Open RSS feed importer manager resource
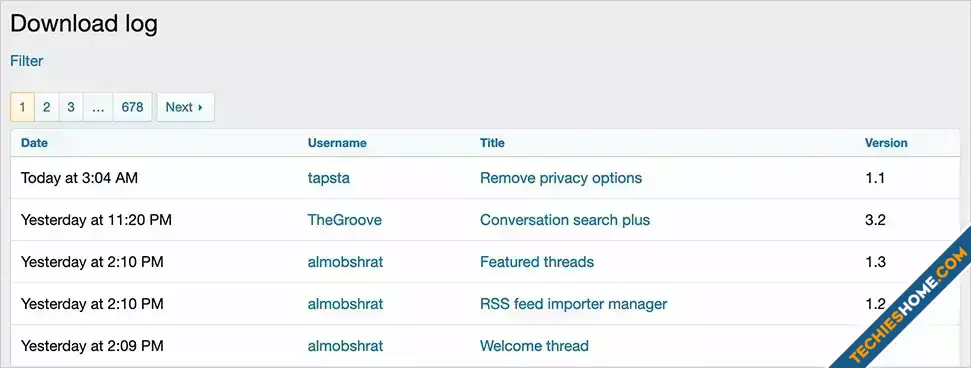Viewport: 971px width, 368px height. tap(573, 304)
